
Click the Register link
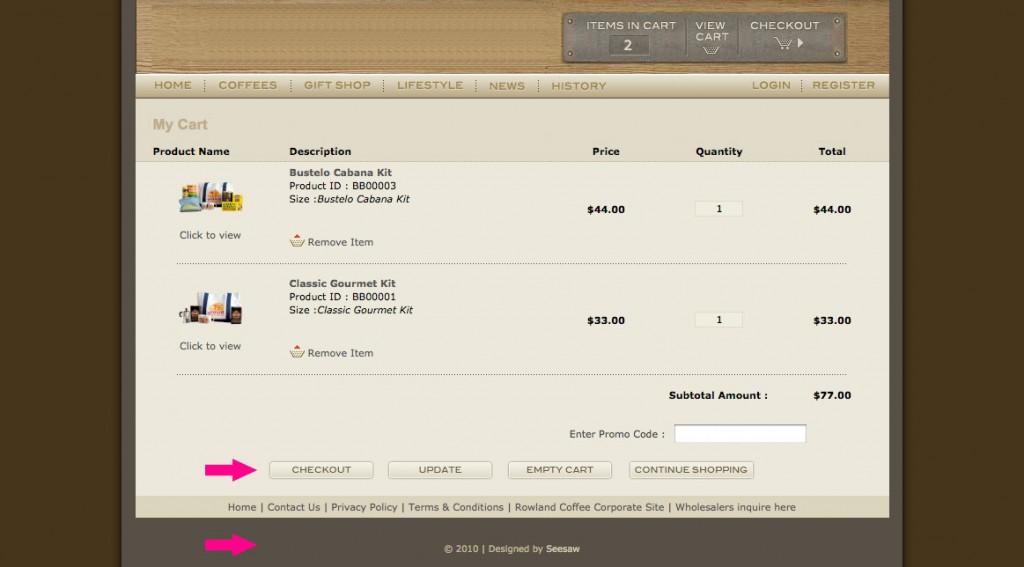point(844,85)
